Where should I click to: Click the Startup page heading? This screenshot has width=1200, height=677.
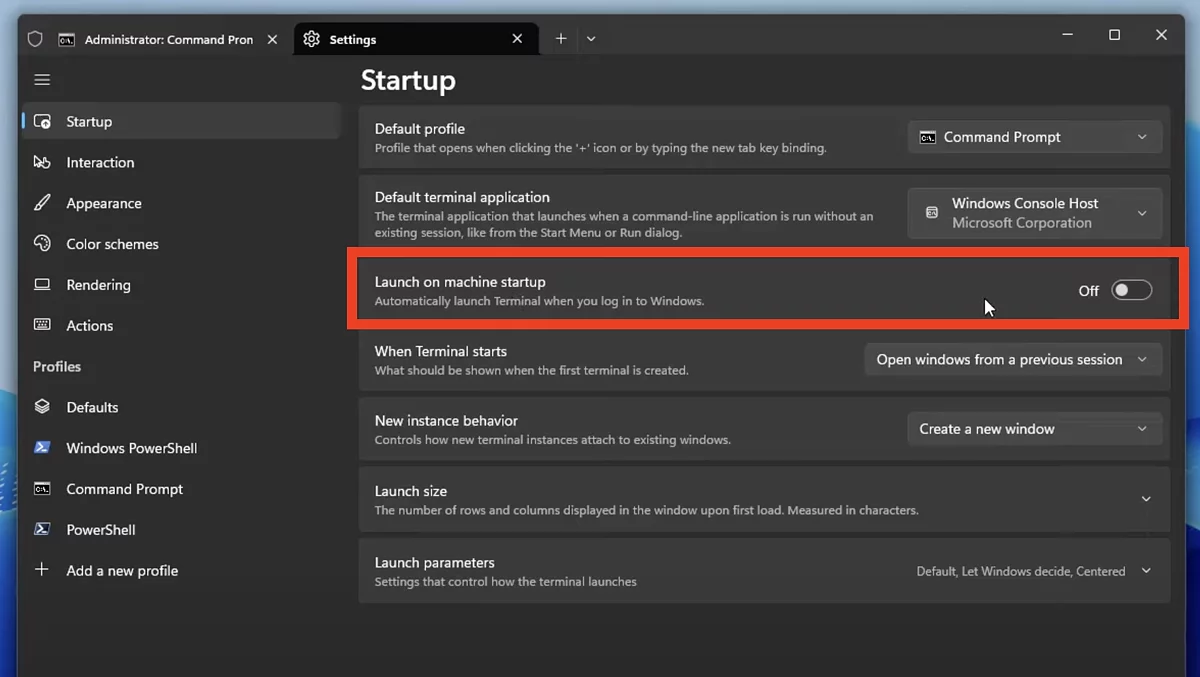[408, 80]
